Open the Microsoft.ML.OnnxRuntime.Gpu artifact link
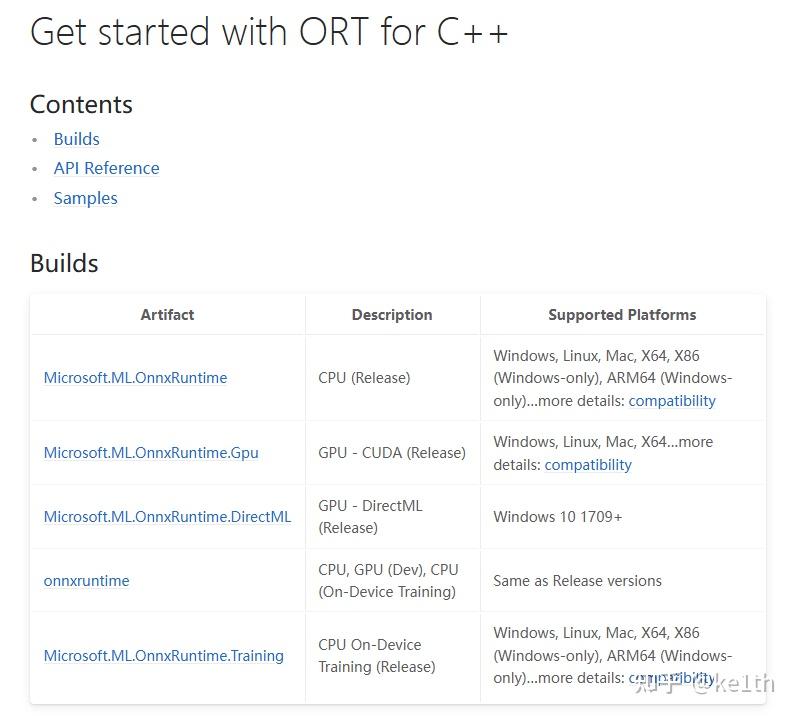This screenshot has width=795, height=716. [151, 452]
